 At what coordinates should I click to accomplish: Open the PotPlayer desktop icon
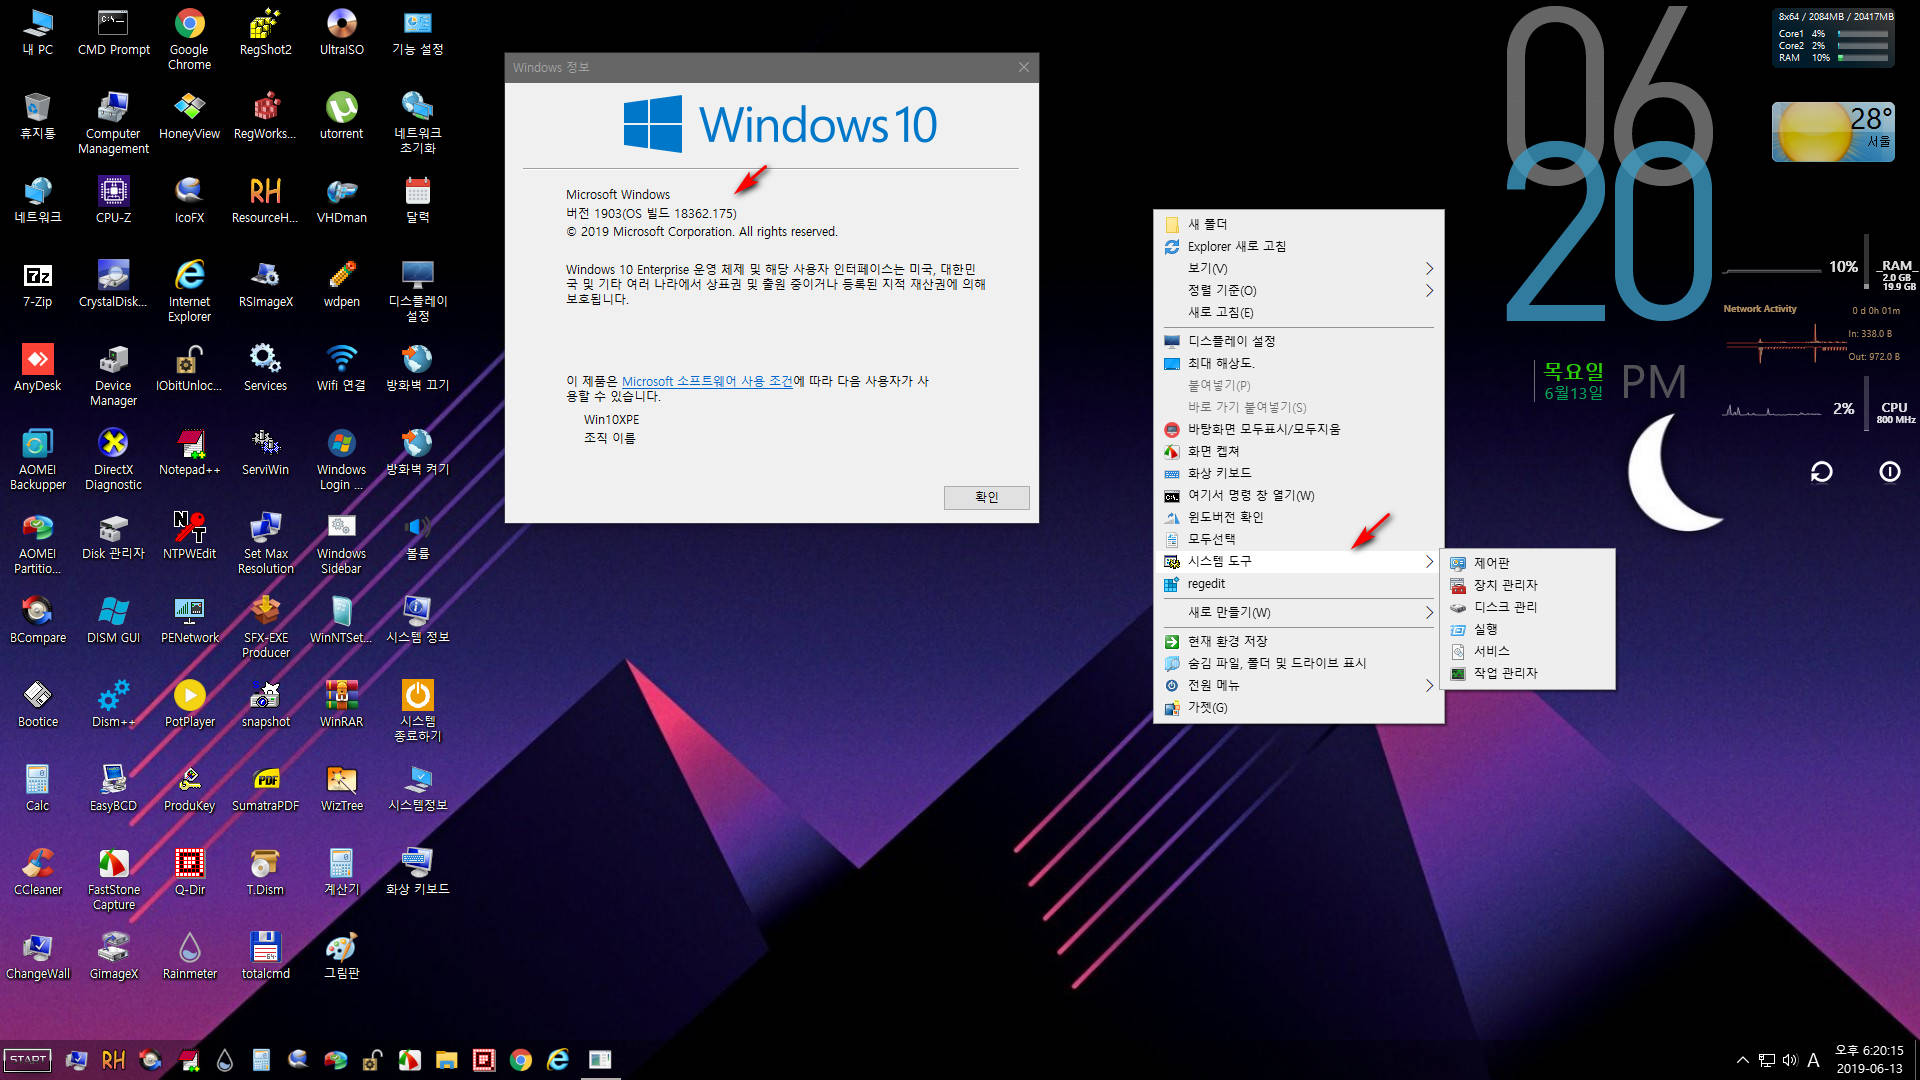pos(189,704)
